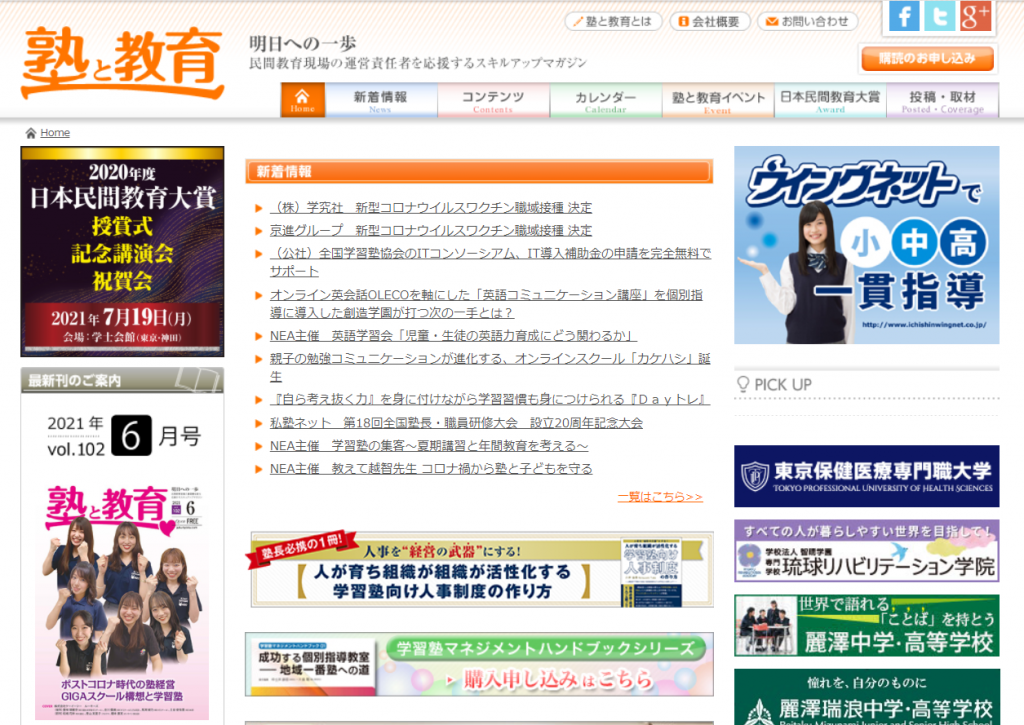The width and height of the screenshot is (1024, 725).
Task: Open the 日本民間教育大賞 Award tab
Action: pyautogui.click(x=830, y=100)
